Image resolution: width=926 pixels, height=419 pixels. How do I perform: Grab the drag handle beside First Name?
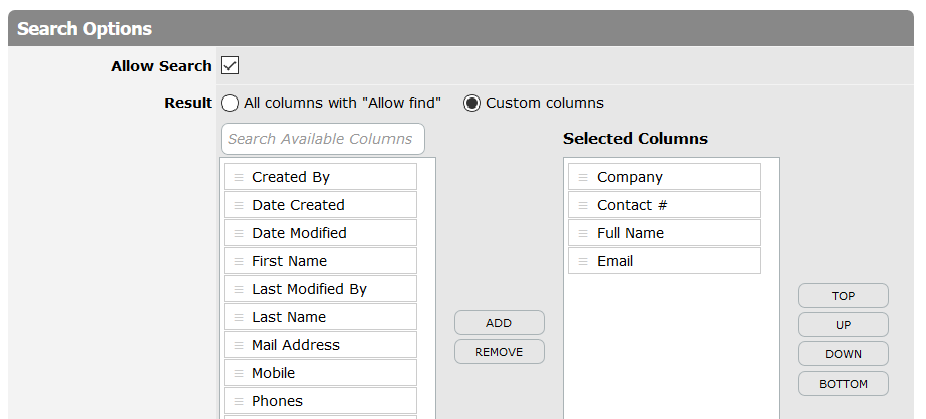(239, 261)
